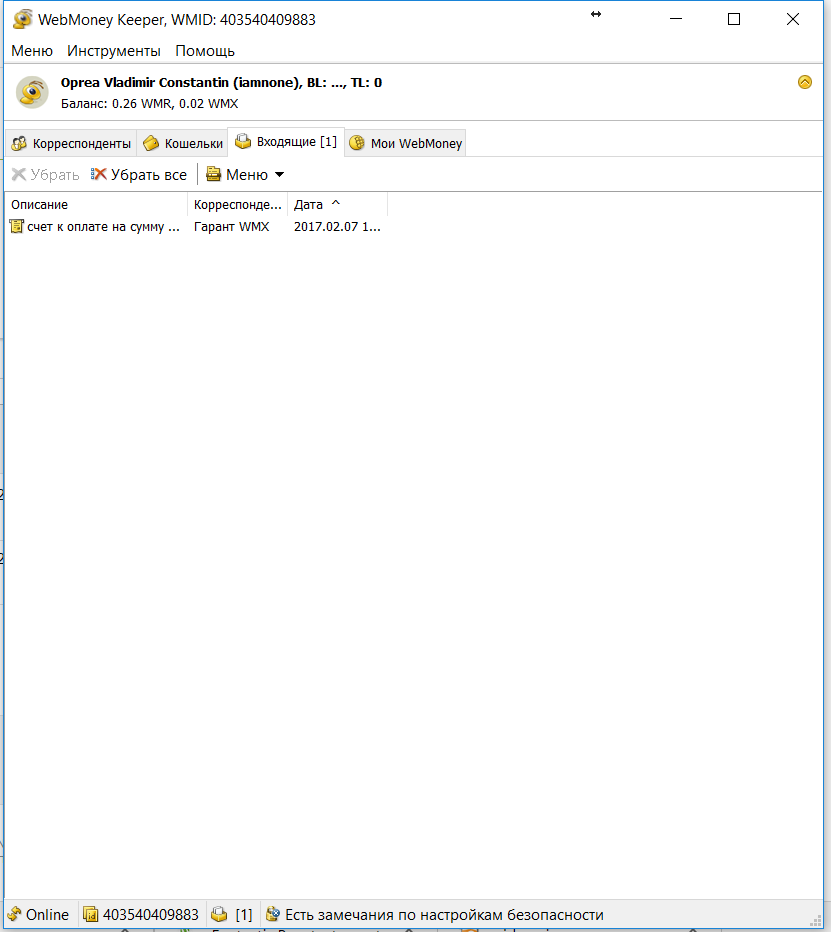831x932 pixels.
Task: Toggle sort order on Дата column
Action: point(337,204)
